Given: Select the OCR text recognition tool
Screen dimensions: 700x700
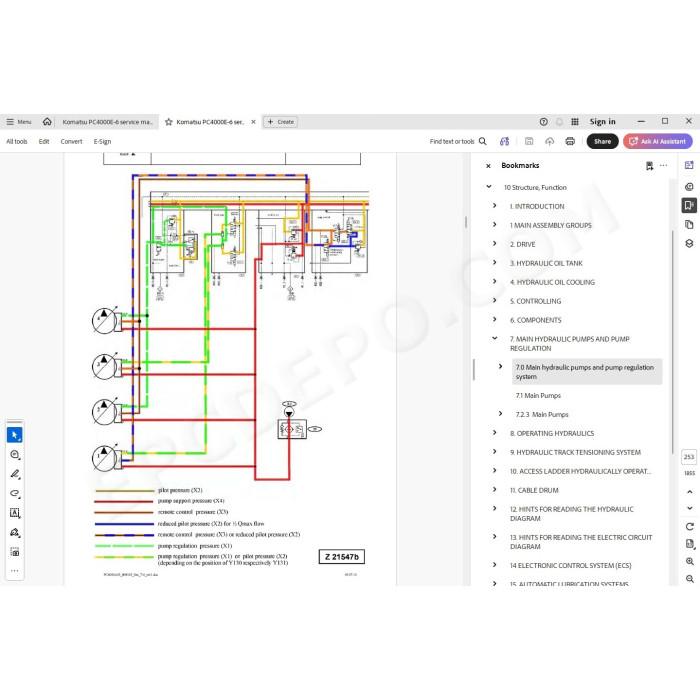Looking at the screenshot, I should (15, 552).
